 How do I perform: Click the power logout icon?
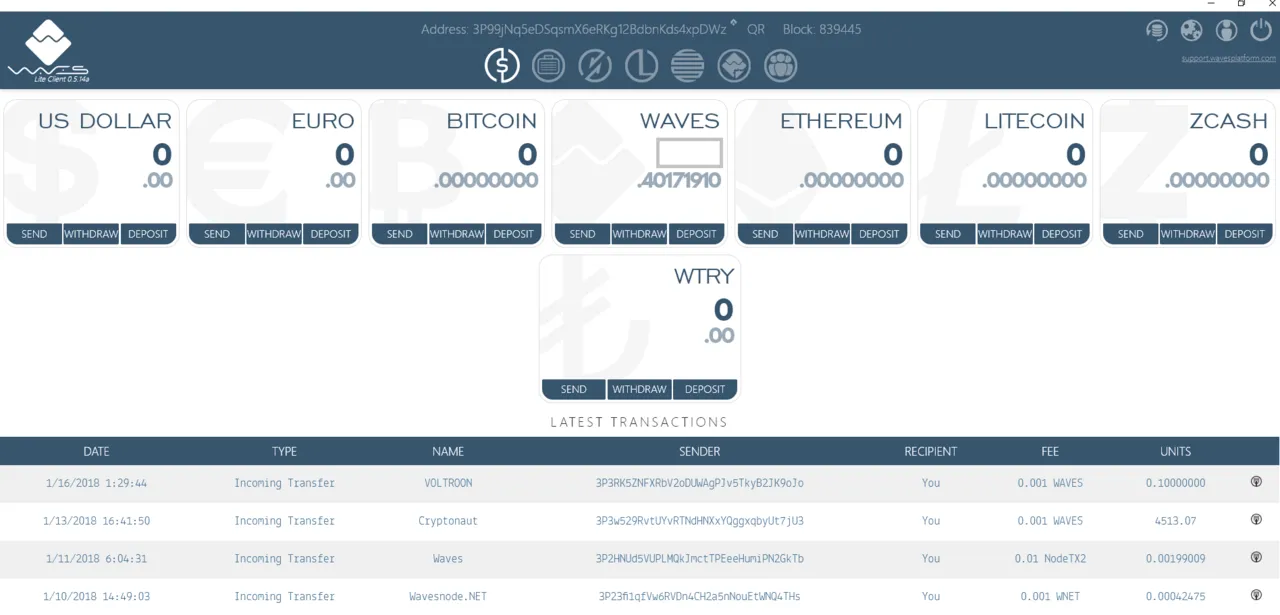point(1261,31)
